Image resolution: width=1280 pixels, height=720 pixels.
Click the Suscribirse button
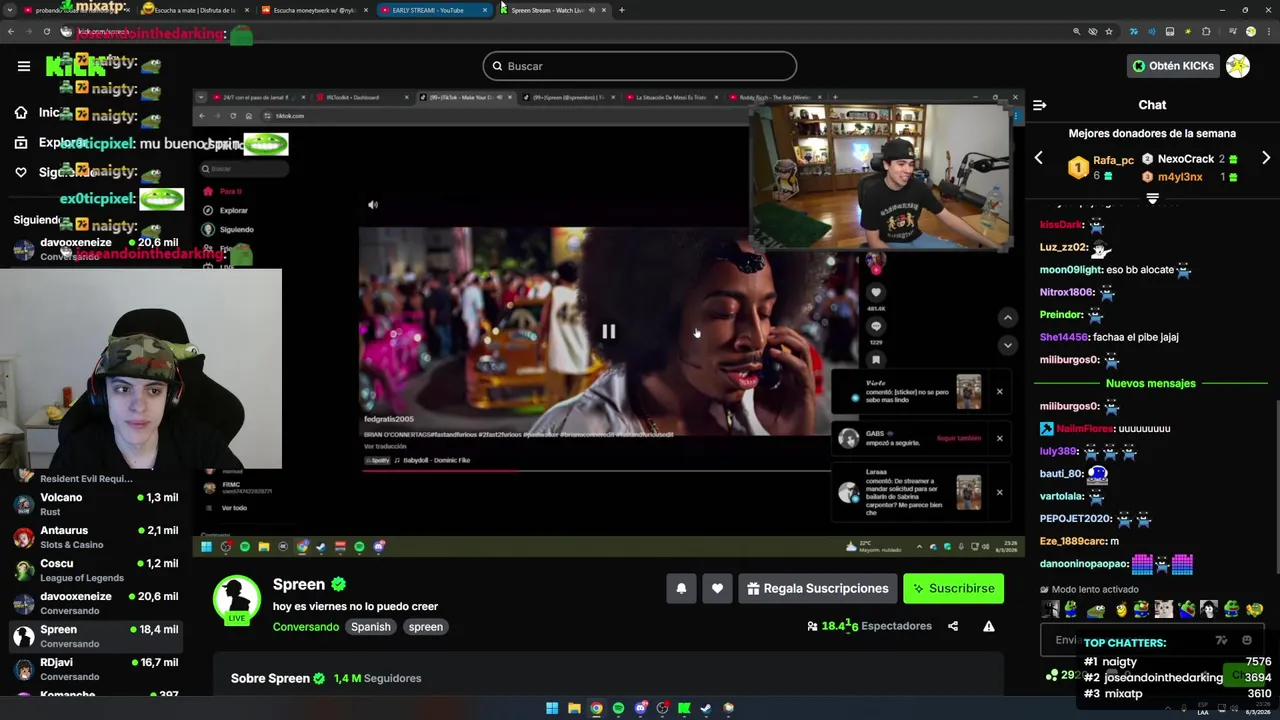(953, 588)
